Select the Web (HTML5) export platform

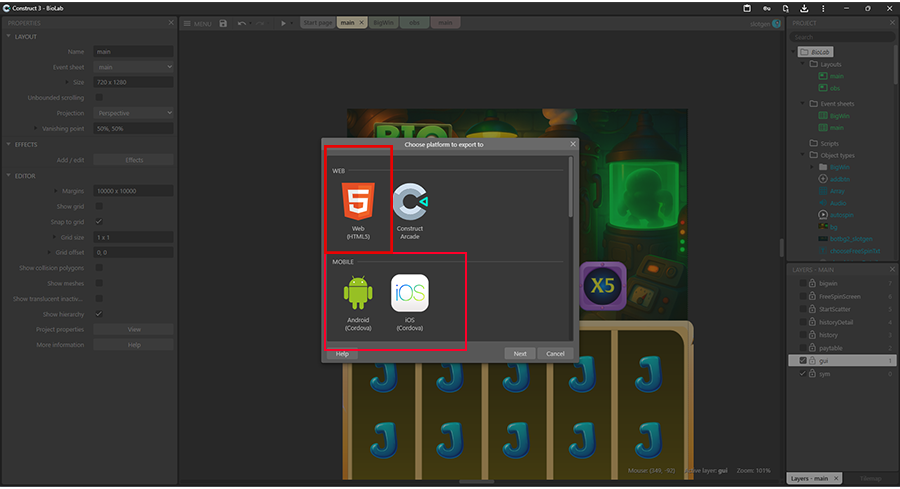[x=358, y=211]
